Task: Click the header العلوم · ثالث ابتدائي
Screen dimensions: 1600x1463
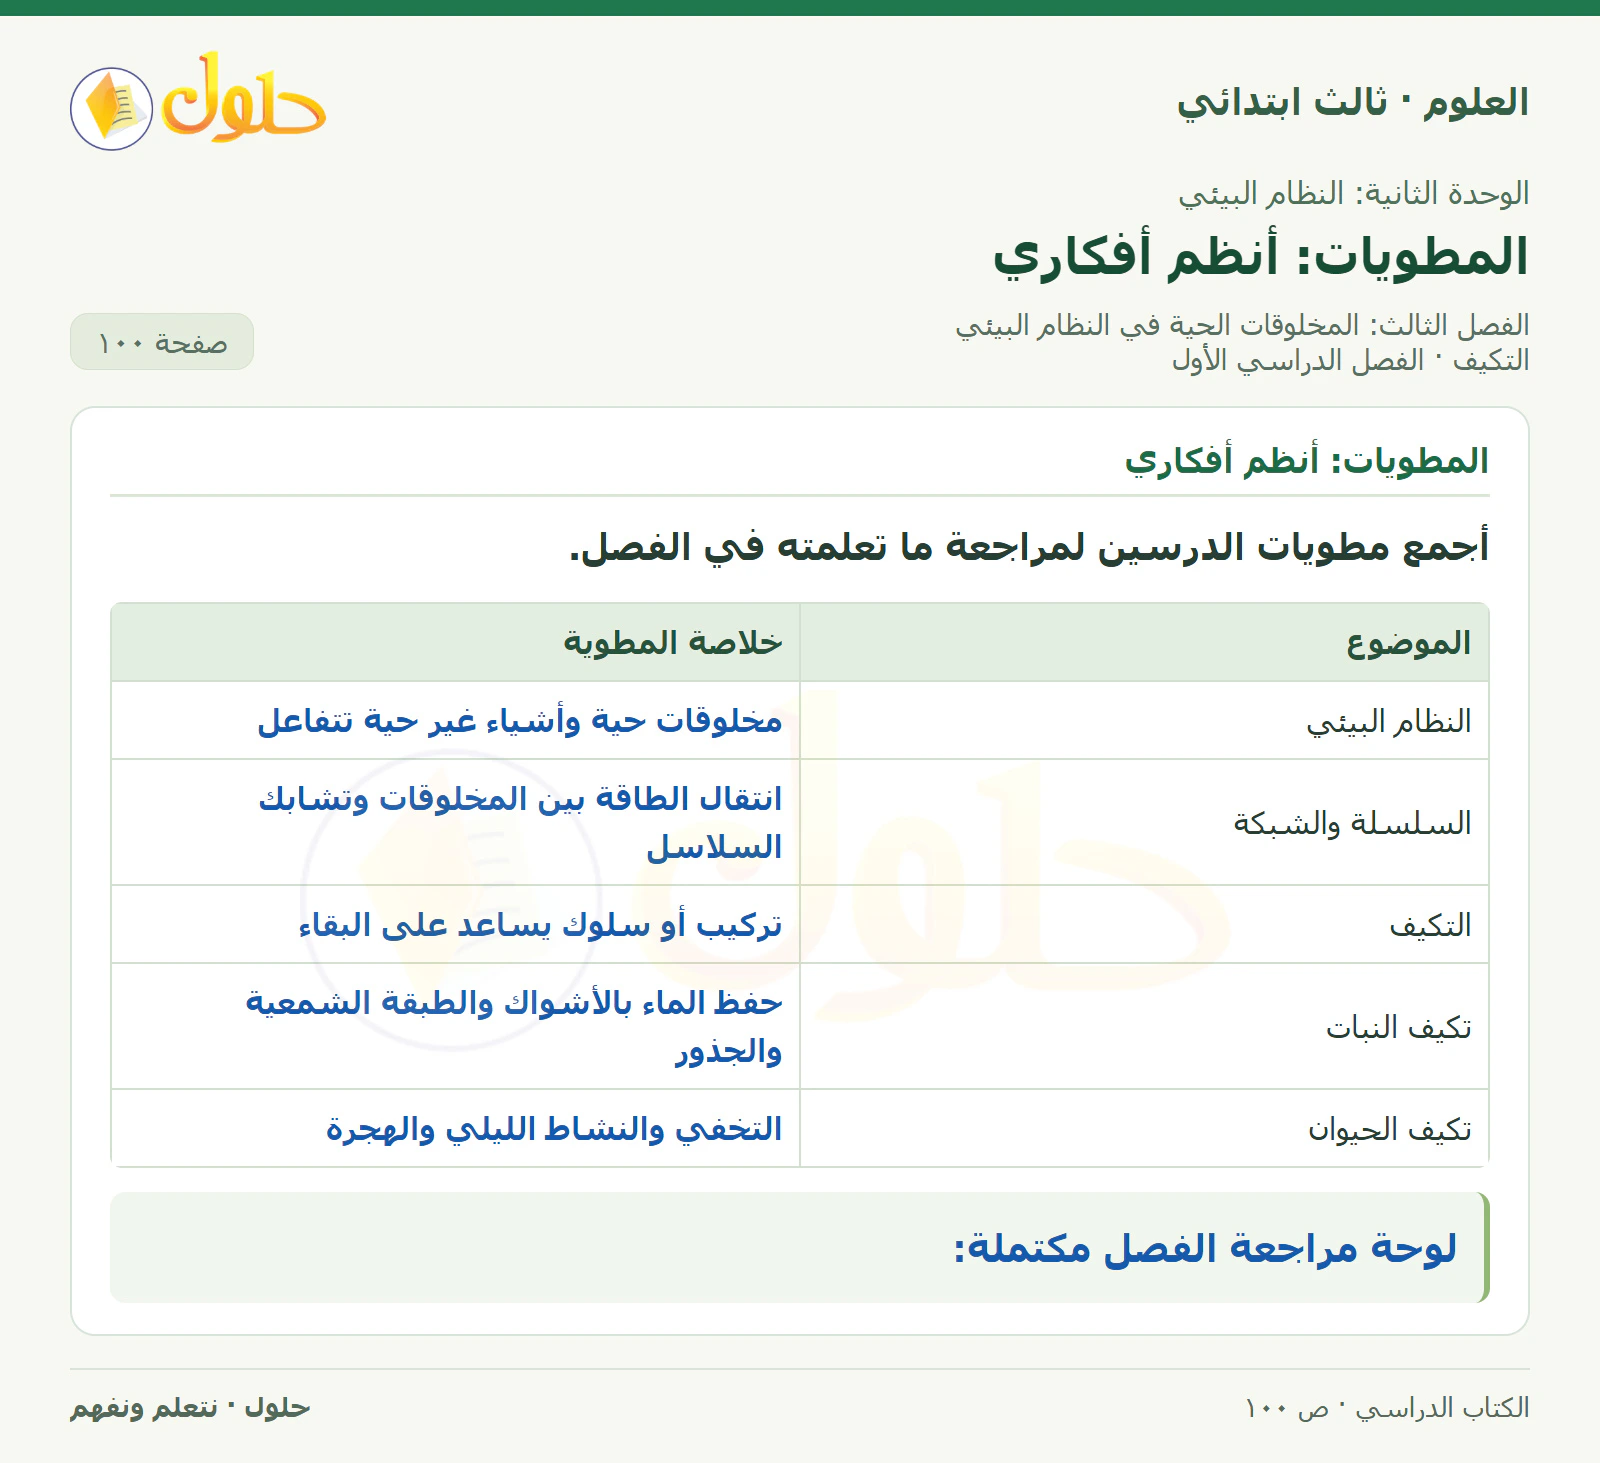Action: tap(1352, 102)
